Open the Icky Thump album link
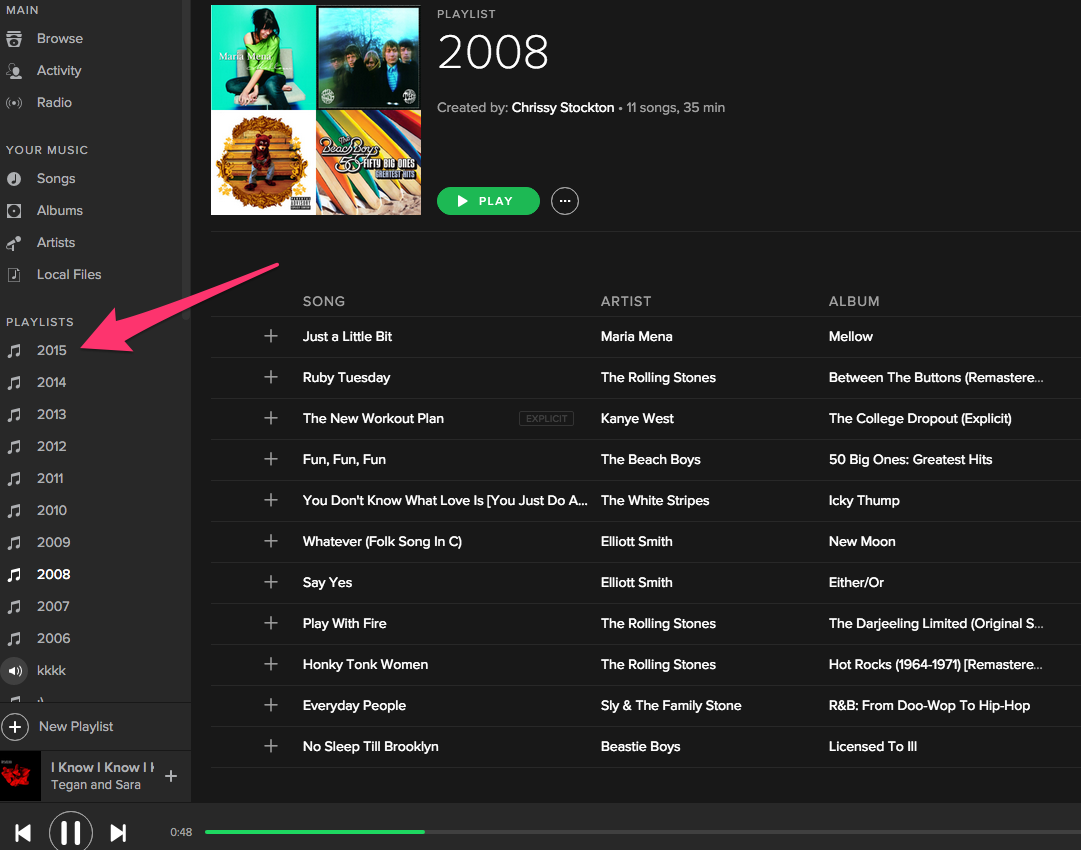 point(864,500)
